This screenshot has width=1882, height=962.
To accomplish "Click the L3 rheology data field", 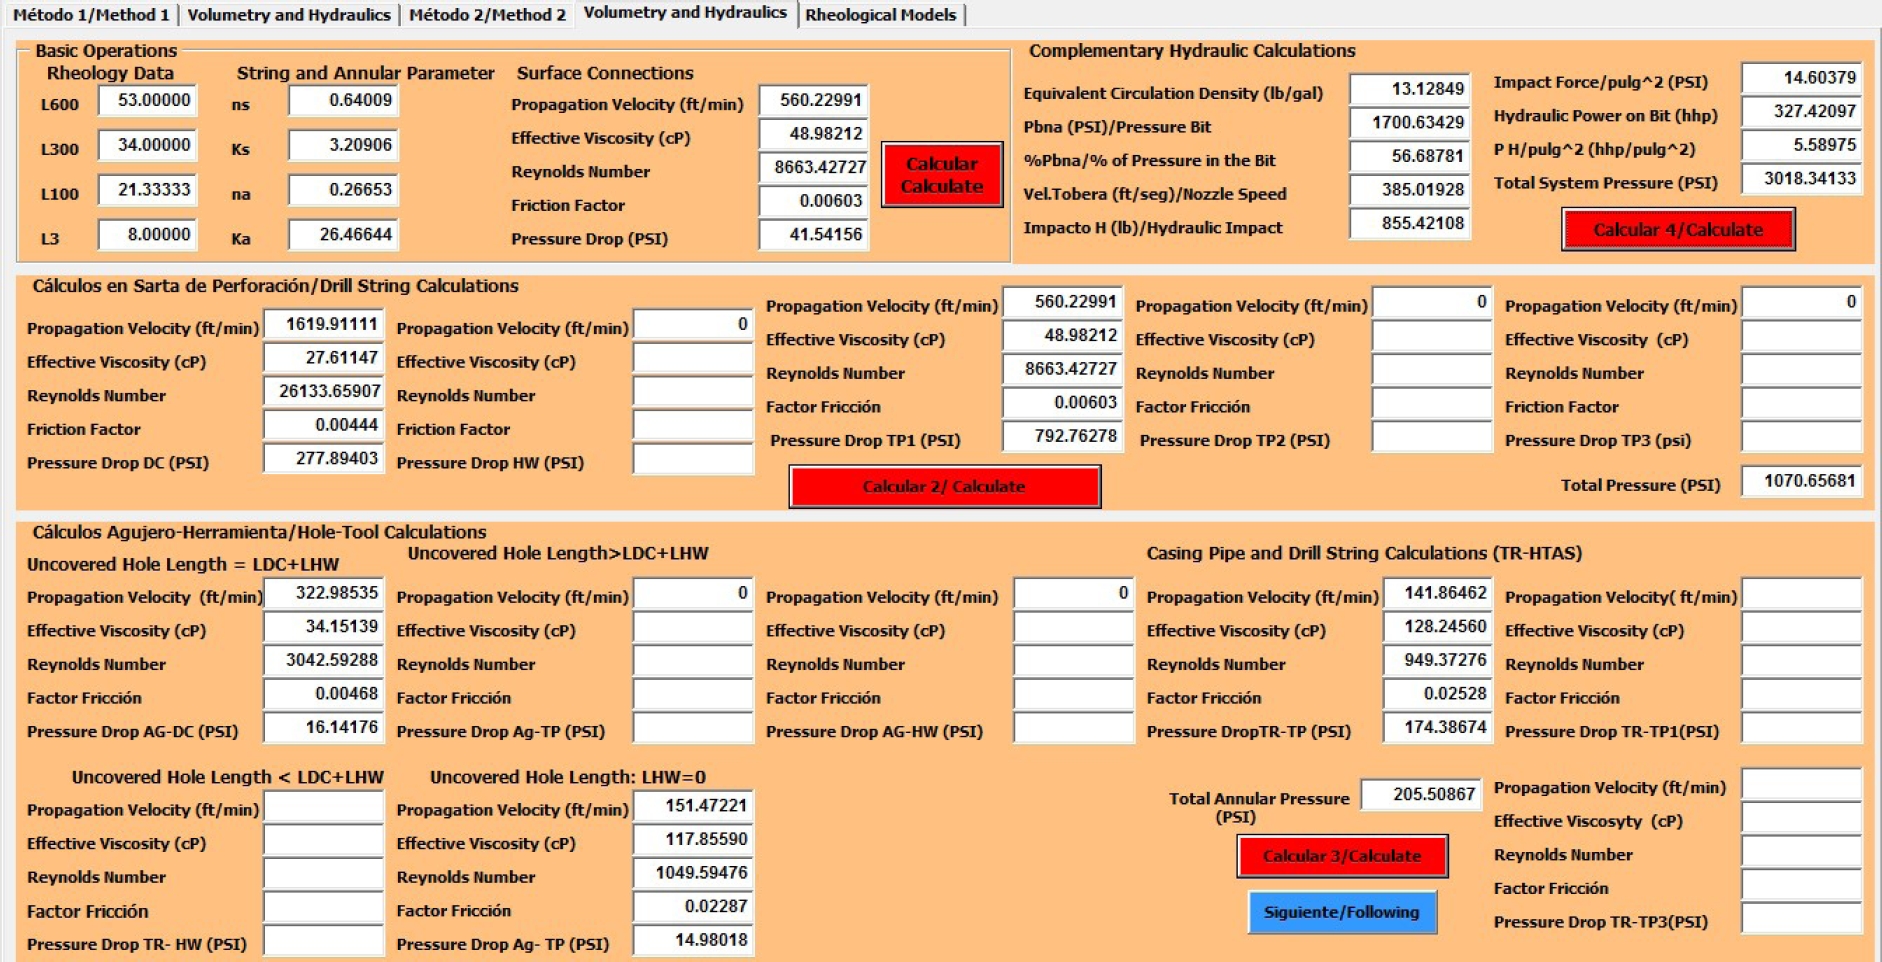I will click(x=148, y=235).
